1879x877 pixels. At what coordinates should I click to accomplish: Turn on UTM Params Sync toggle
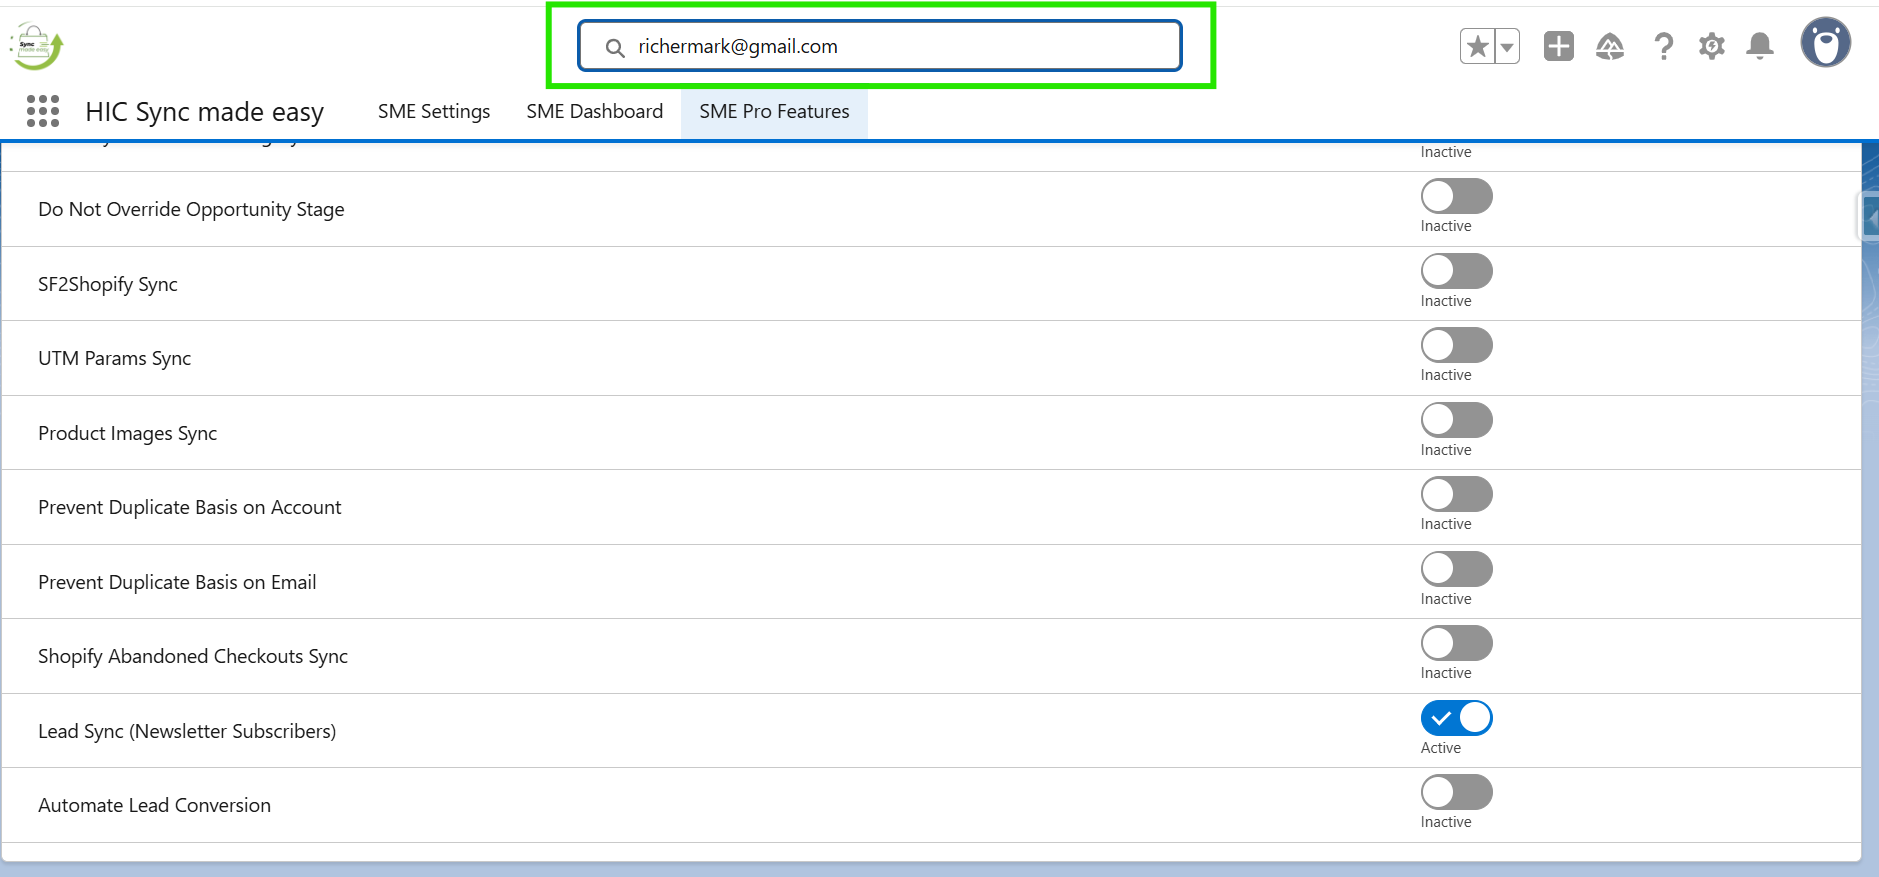tap(1457, 345)
